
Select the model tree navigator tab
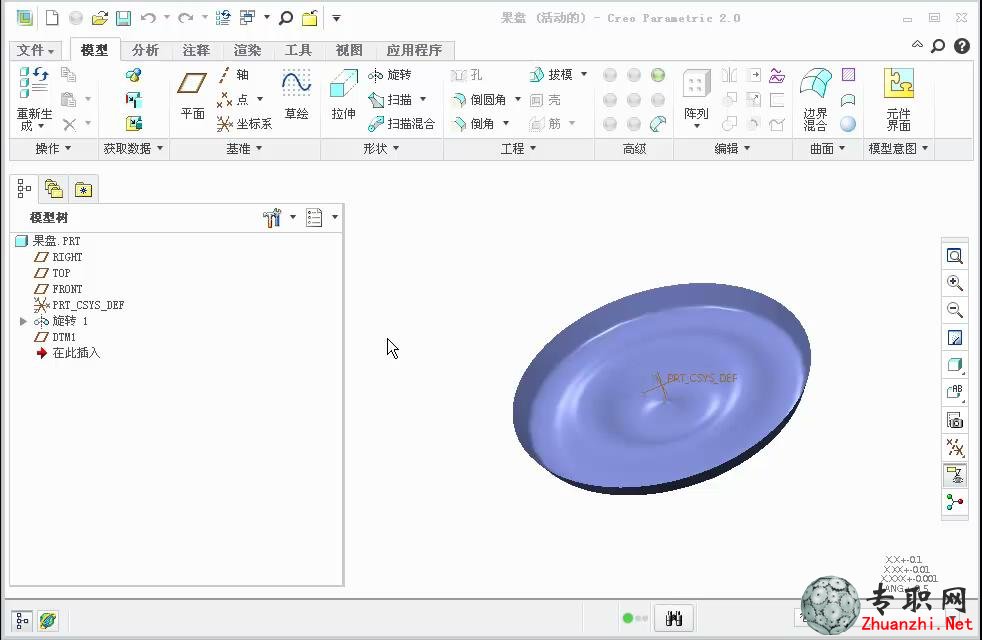tap(24, 188)
